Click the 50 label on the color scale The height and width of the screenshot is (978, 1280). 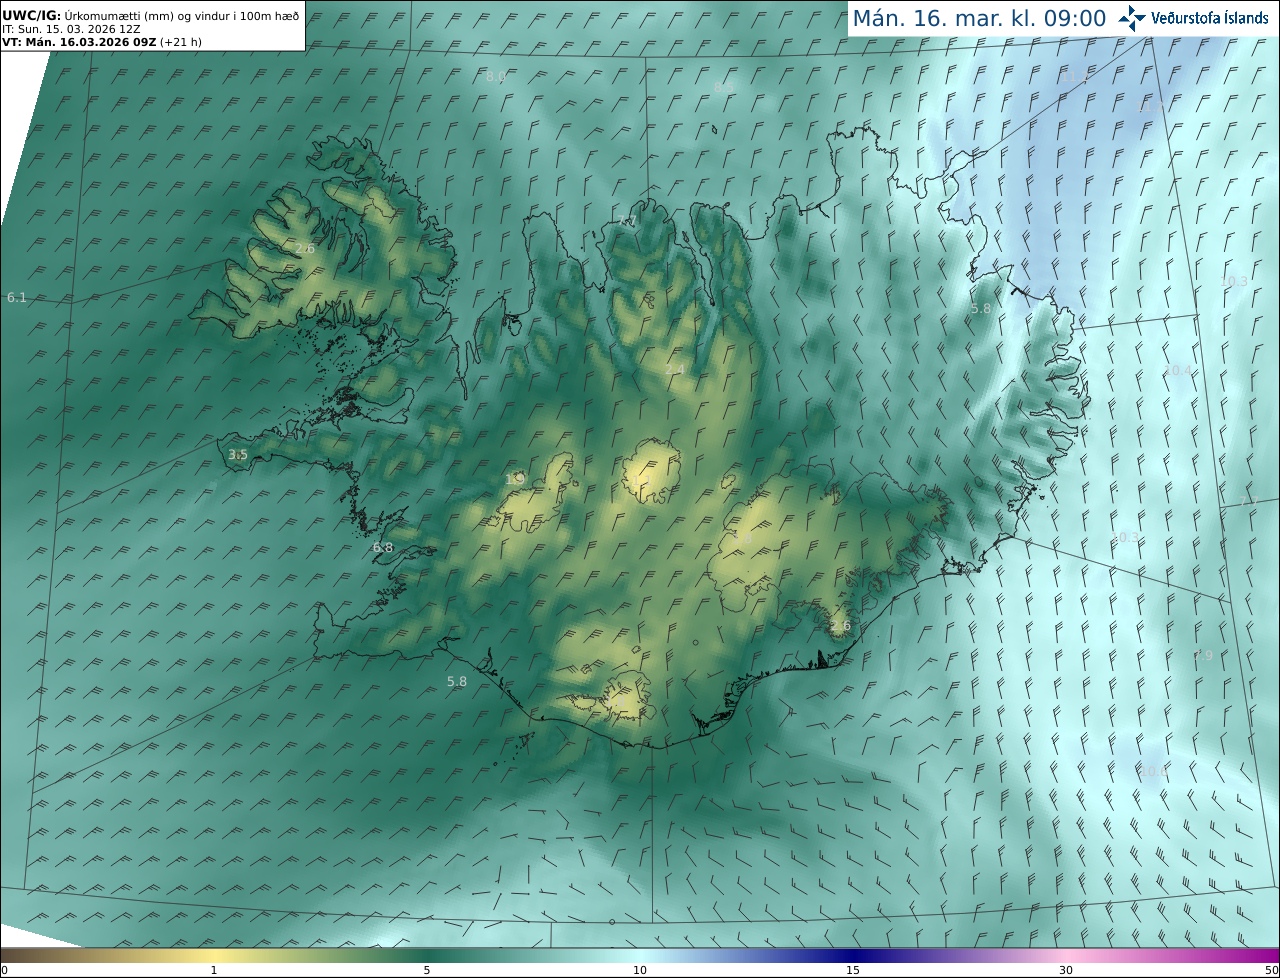(x=1271, y=970)
